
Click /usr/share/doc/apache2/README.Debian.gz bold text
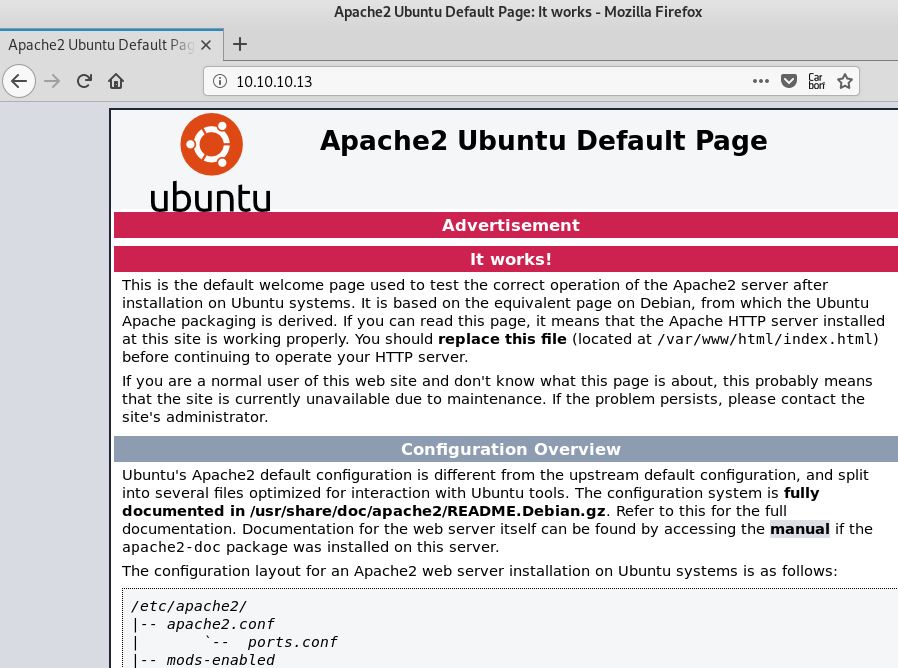coord(428,511)
